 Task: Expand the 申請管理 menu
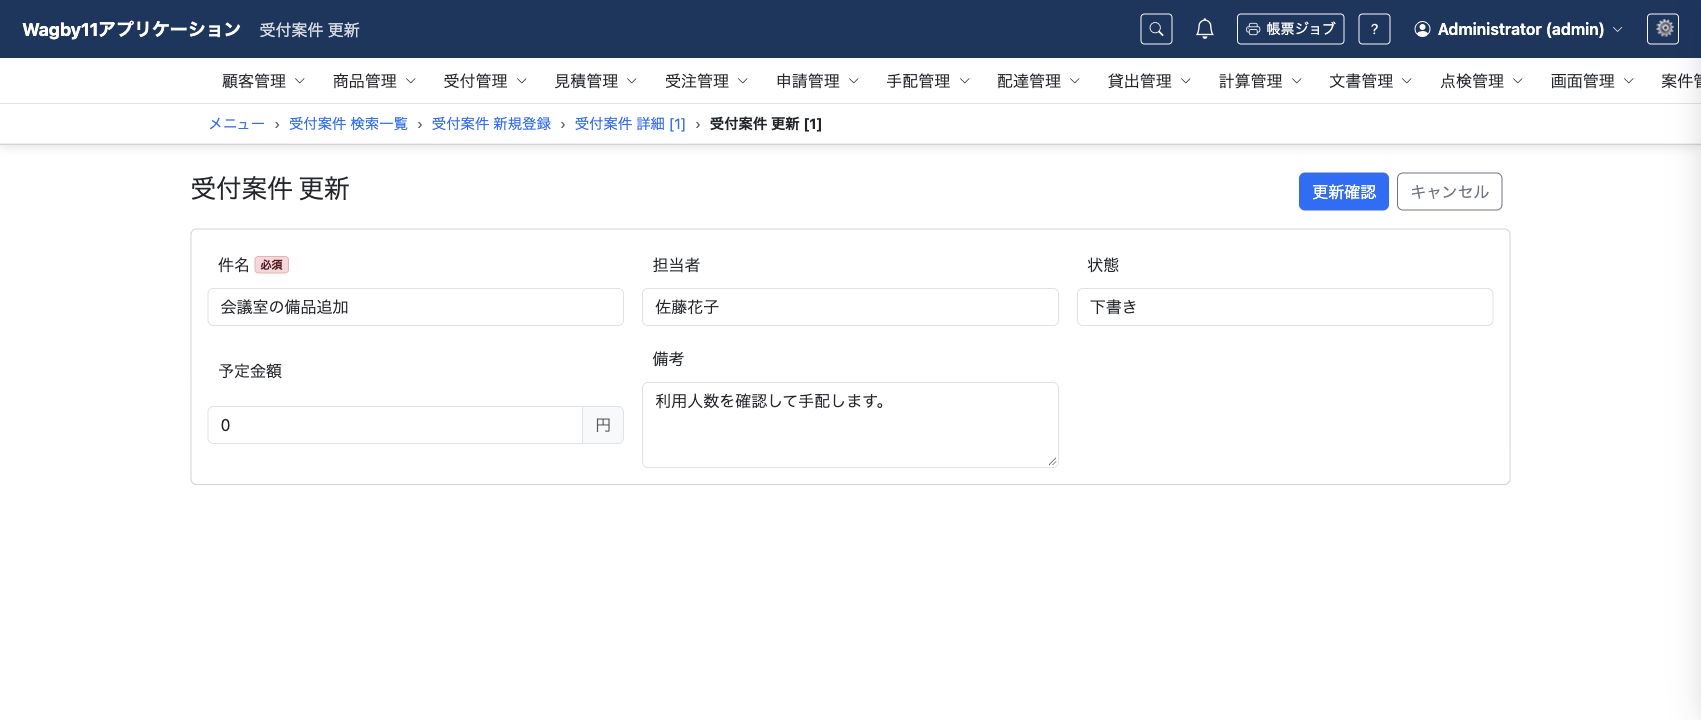(x=817, y=81)
